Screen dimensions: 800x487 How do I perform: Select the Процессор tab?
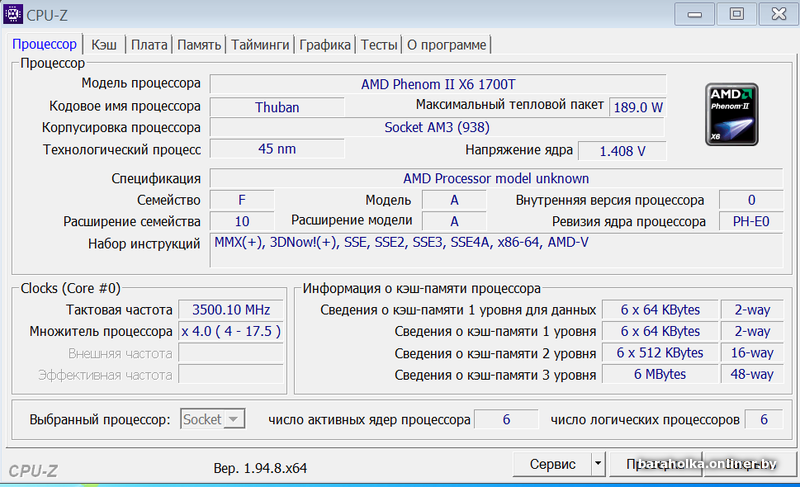tap(44, 44)
